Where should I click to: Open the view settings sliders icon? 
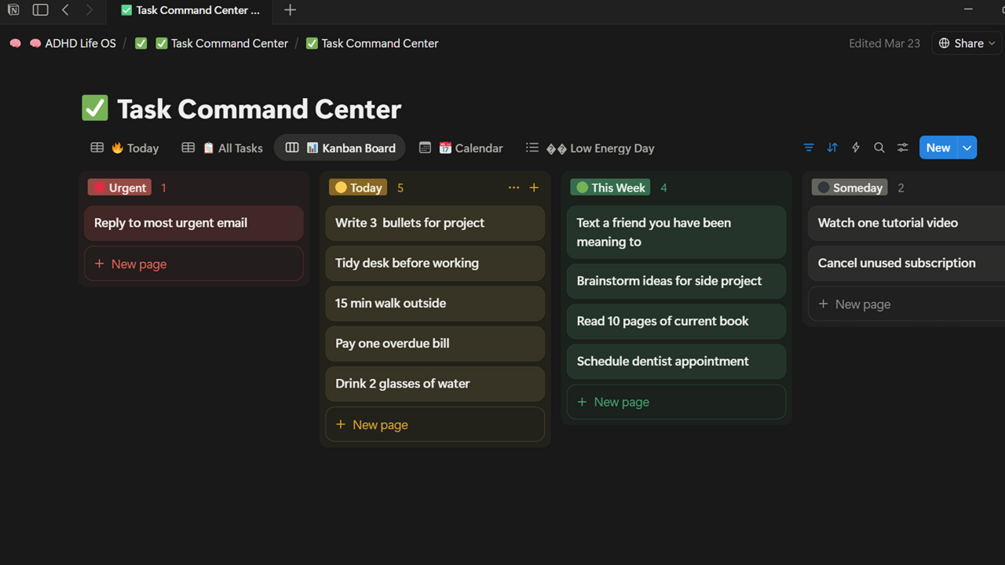click(x=903, y=148)
